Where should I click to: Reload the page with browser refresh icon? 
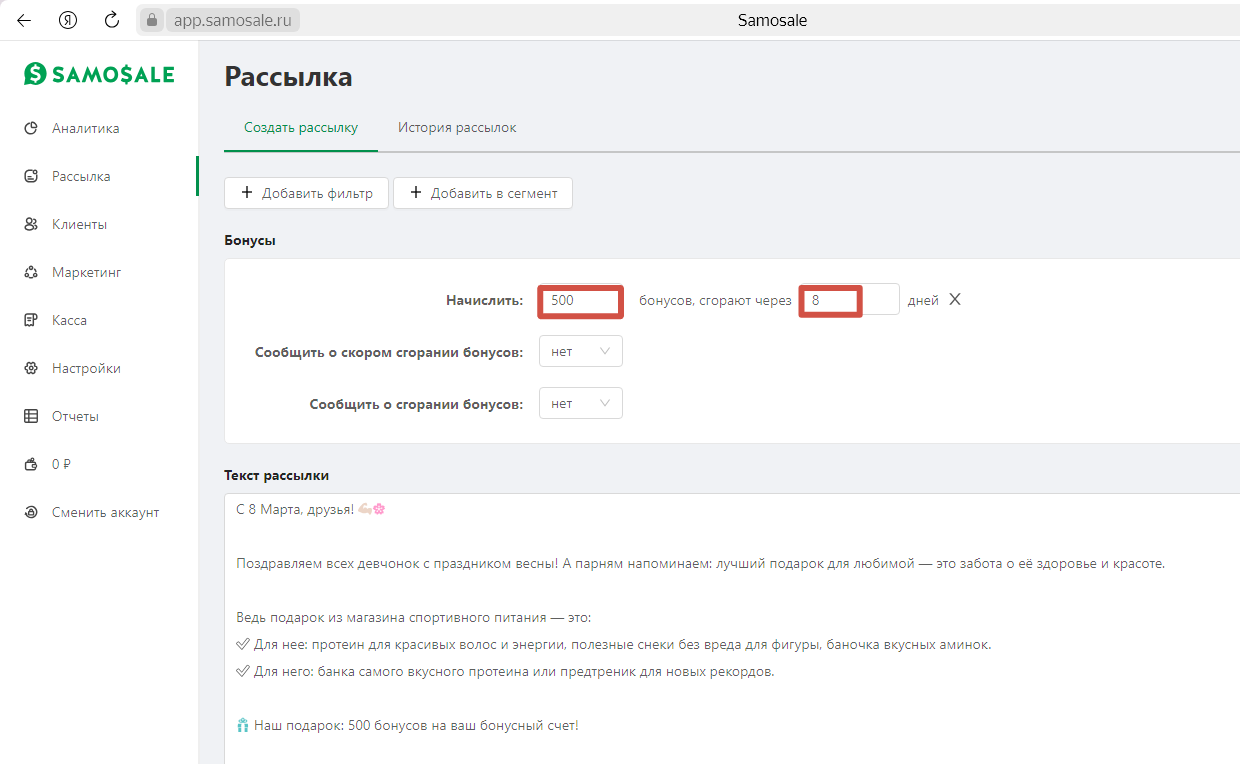point(112,20)
